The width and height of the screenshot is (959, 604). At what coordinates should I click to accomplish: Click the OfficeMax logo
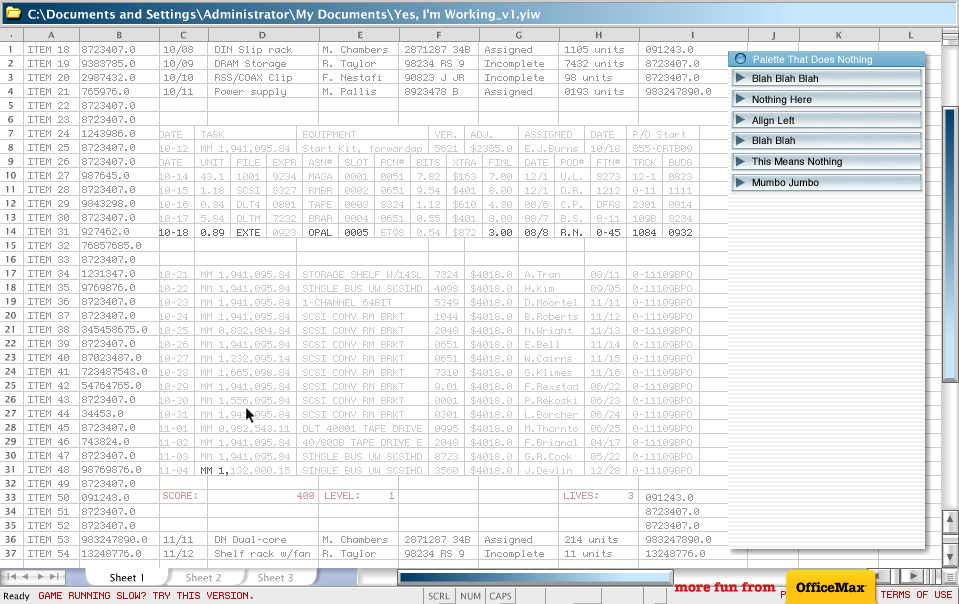830,587
